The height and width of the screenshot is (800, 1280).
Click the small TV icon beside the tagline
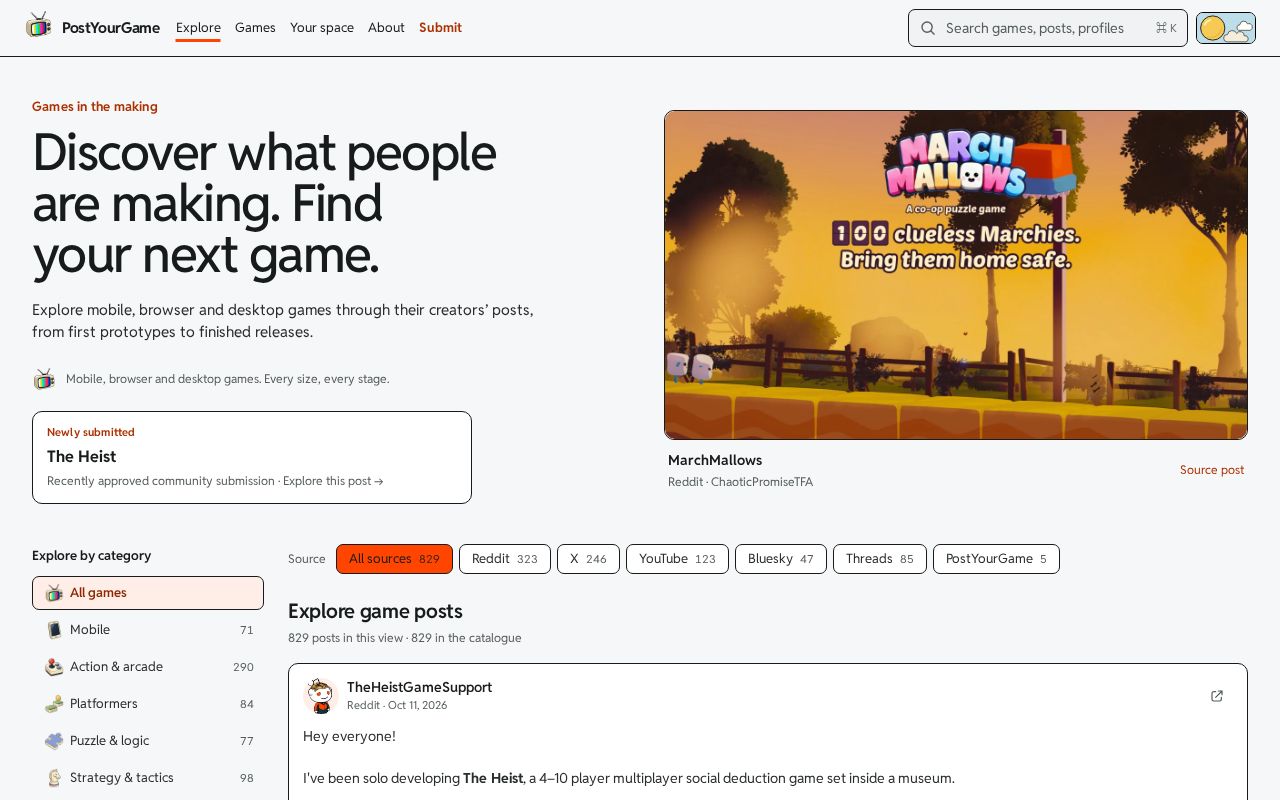click(x=44, y=379)
